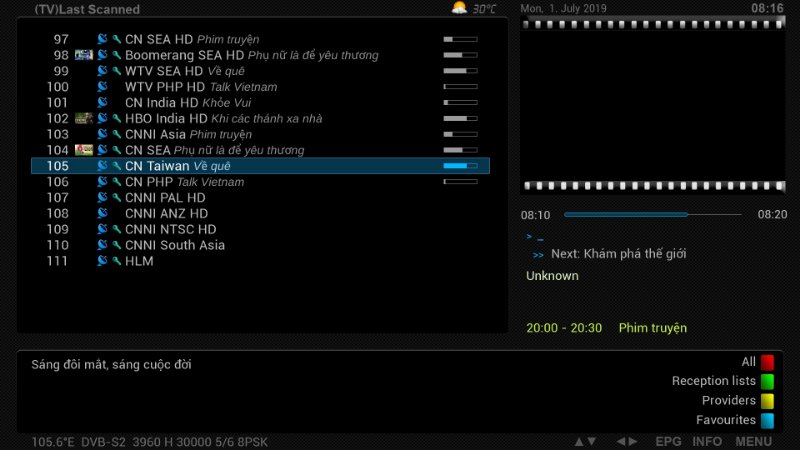
Task: Click satellite icon on CN SEA HD row
Action: 103,39
